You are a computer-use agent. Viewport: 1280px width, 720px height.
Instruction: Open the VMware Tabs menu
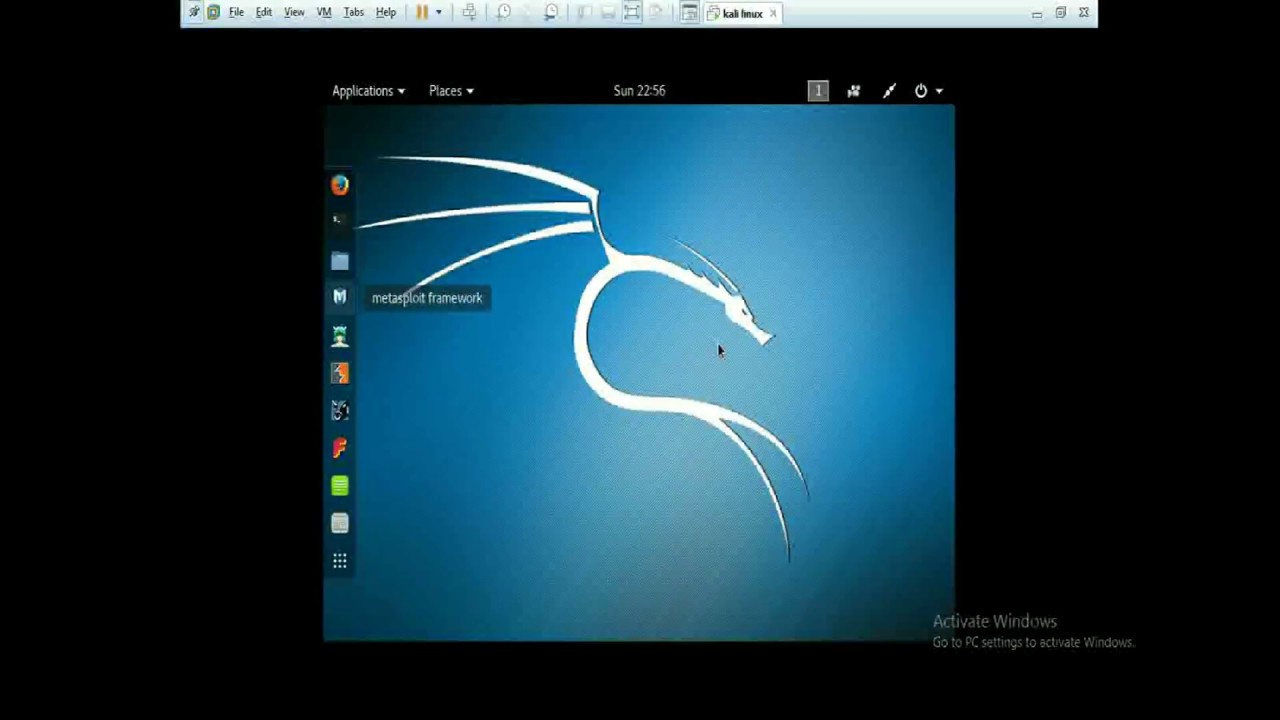[354, 13]
